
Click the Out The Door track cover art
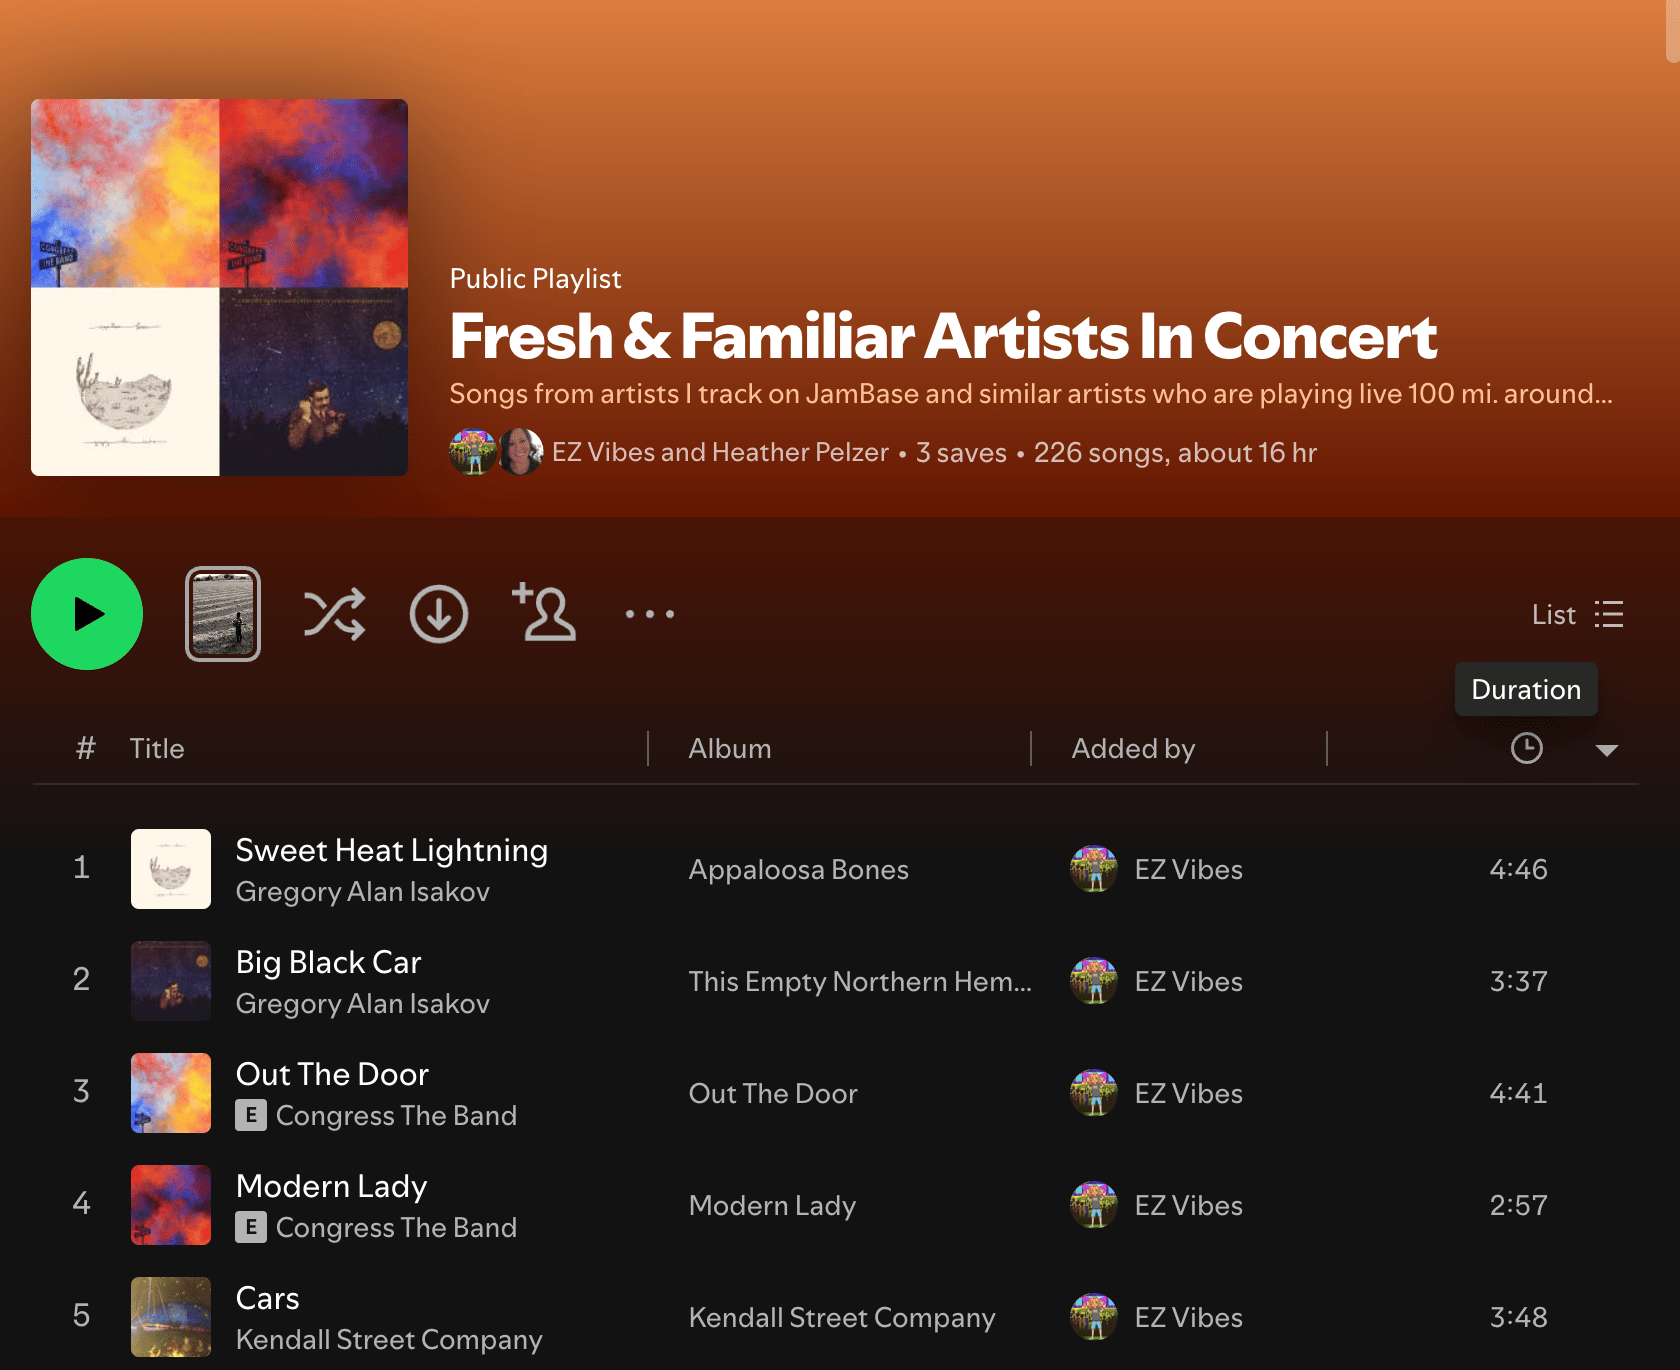171,1093
